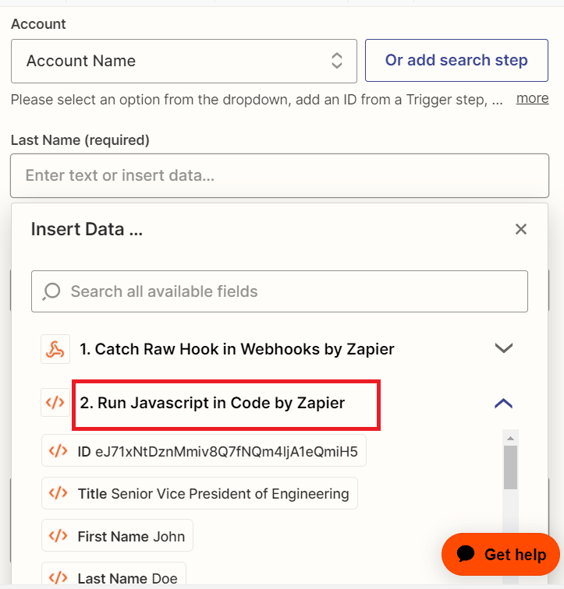The image size is (564, 589).
Task: Click into the Last Name required field
Action: pyautogui.click(x=280, y=175)
